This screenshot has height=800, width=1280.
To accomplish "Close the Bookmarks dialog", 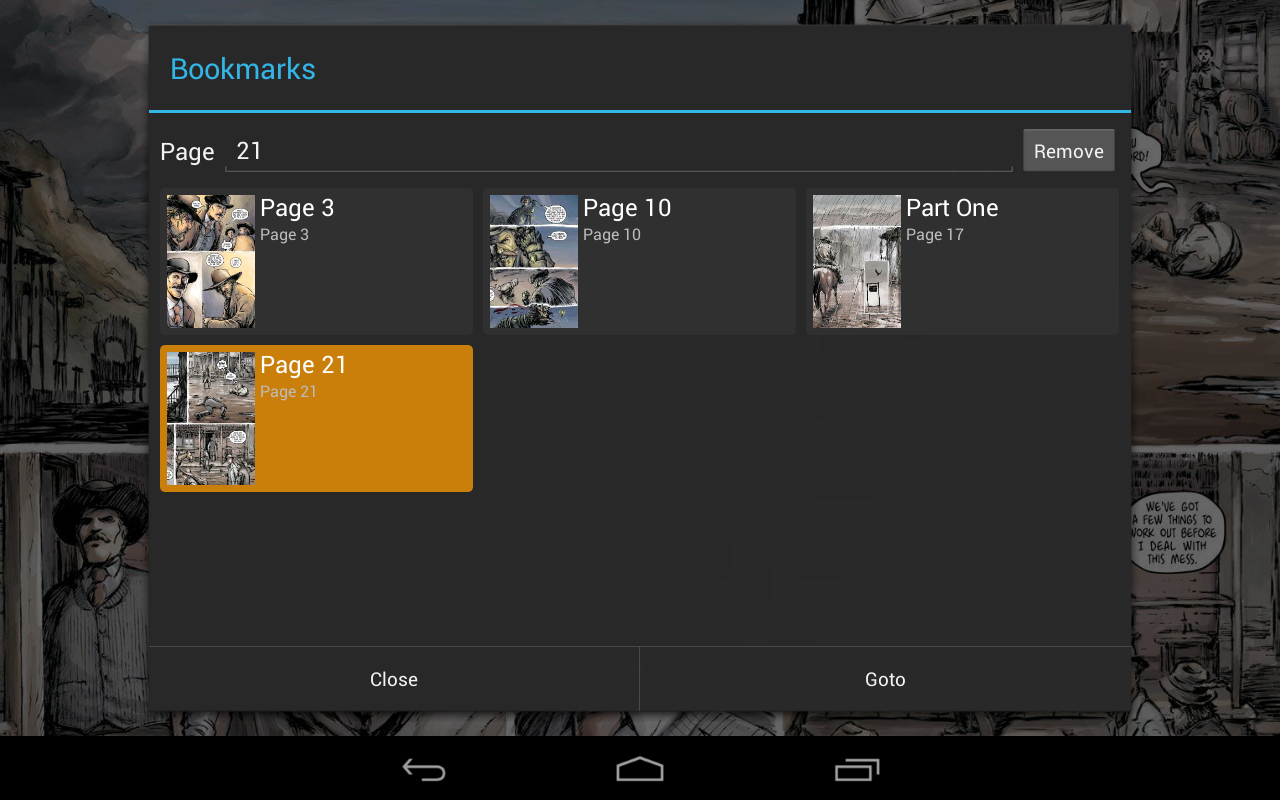I will (394, 679).
